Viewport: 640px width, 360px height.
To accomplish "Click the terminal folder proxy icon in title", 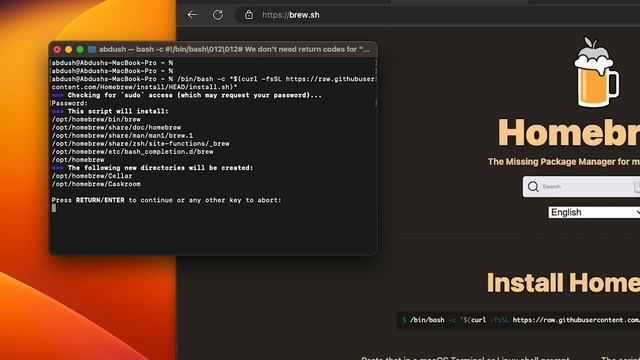I will [x=92, y=49].
